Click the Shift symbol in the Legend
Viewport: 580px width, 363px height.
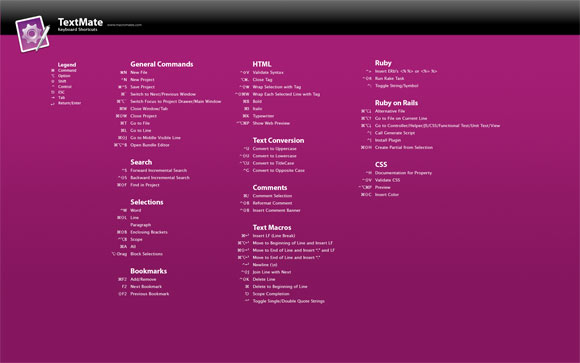point(53,81)
